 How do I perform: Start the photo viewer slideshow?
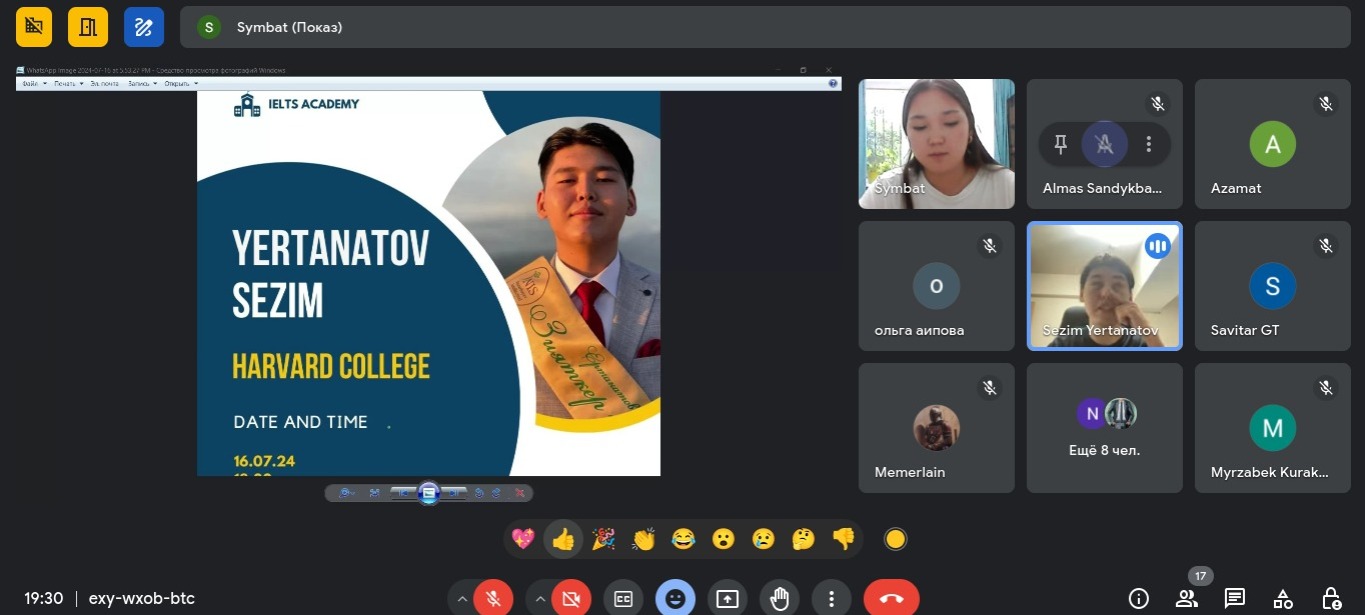tap(429, 493)
